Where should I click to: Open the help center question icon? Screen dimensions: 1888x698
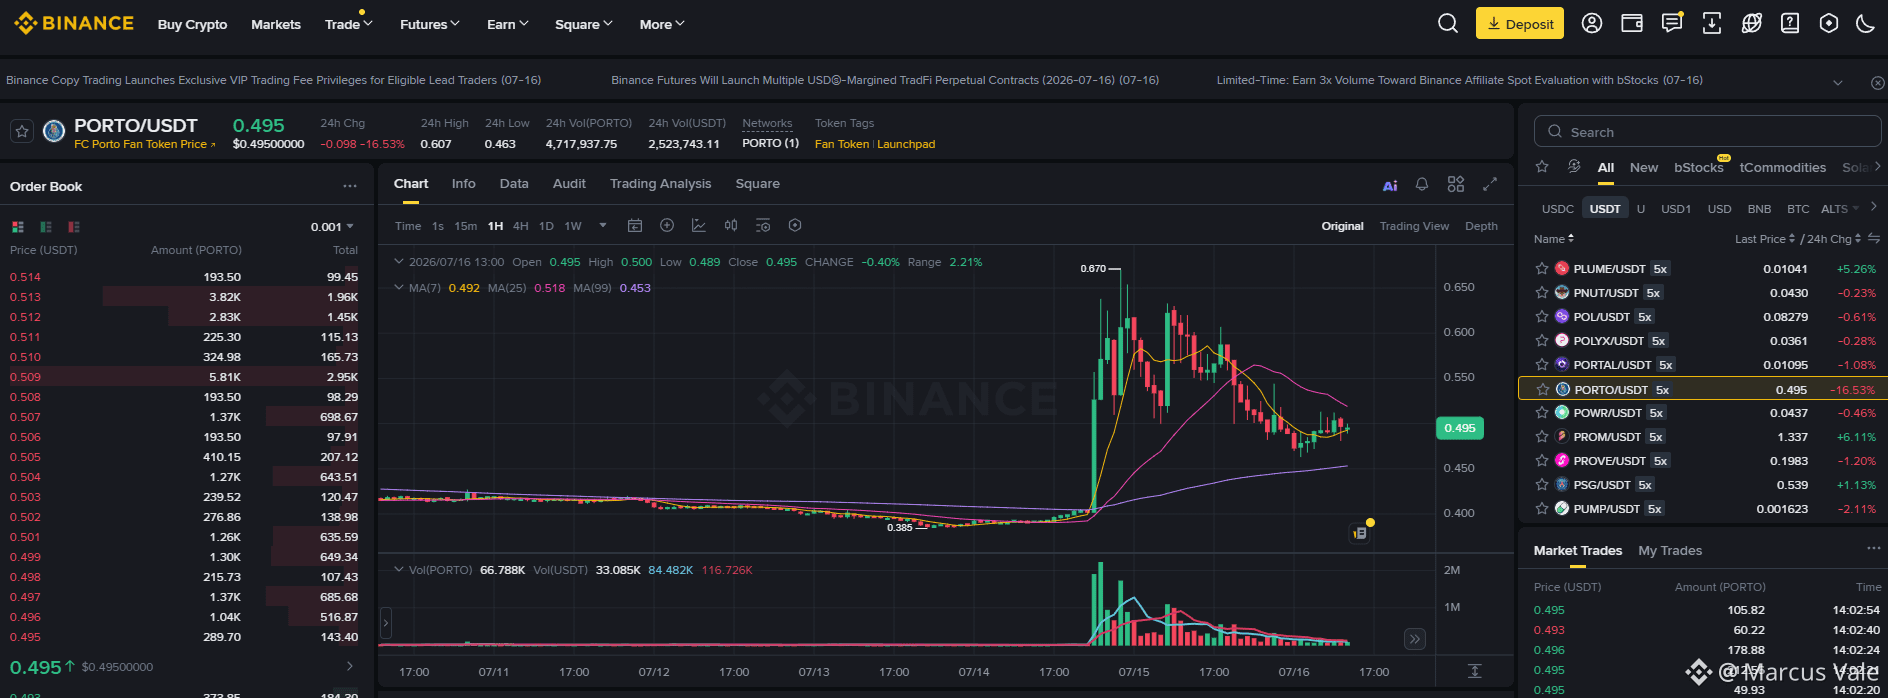(1790, 23)
